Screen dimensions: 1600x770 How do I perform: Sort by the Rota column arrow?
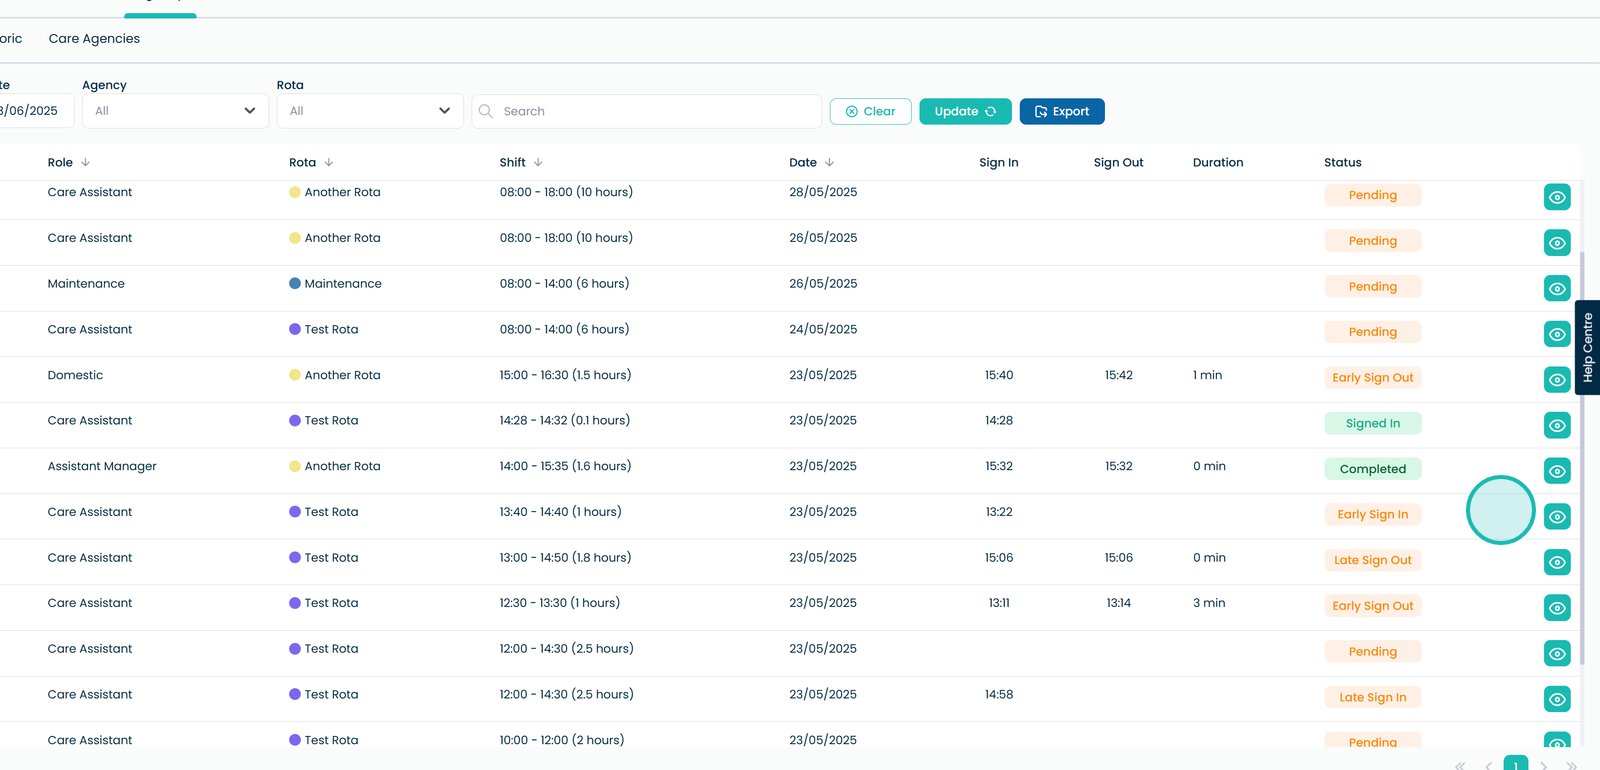(x=329, y=162)
